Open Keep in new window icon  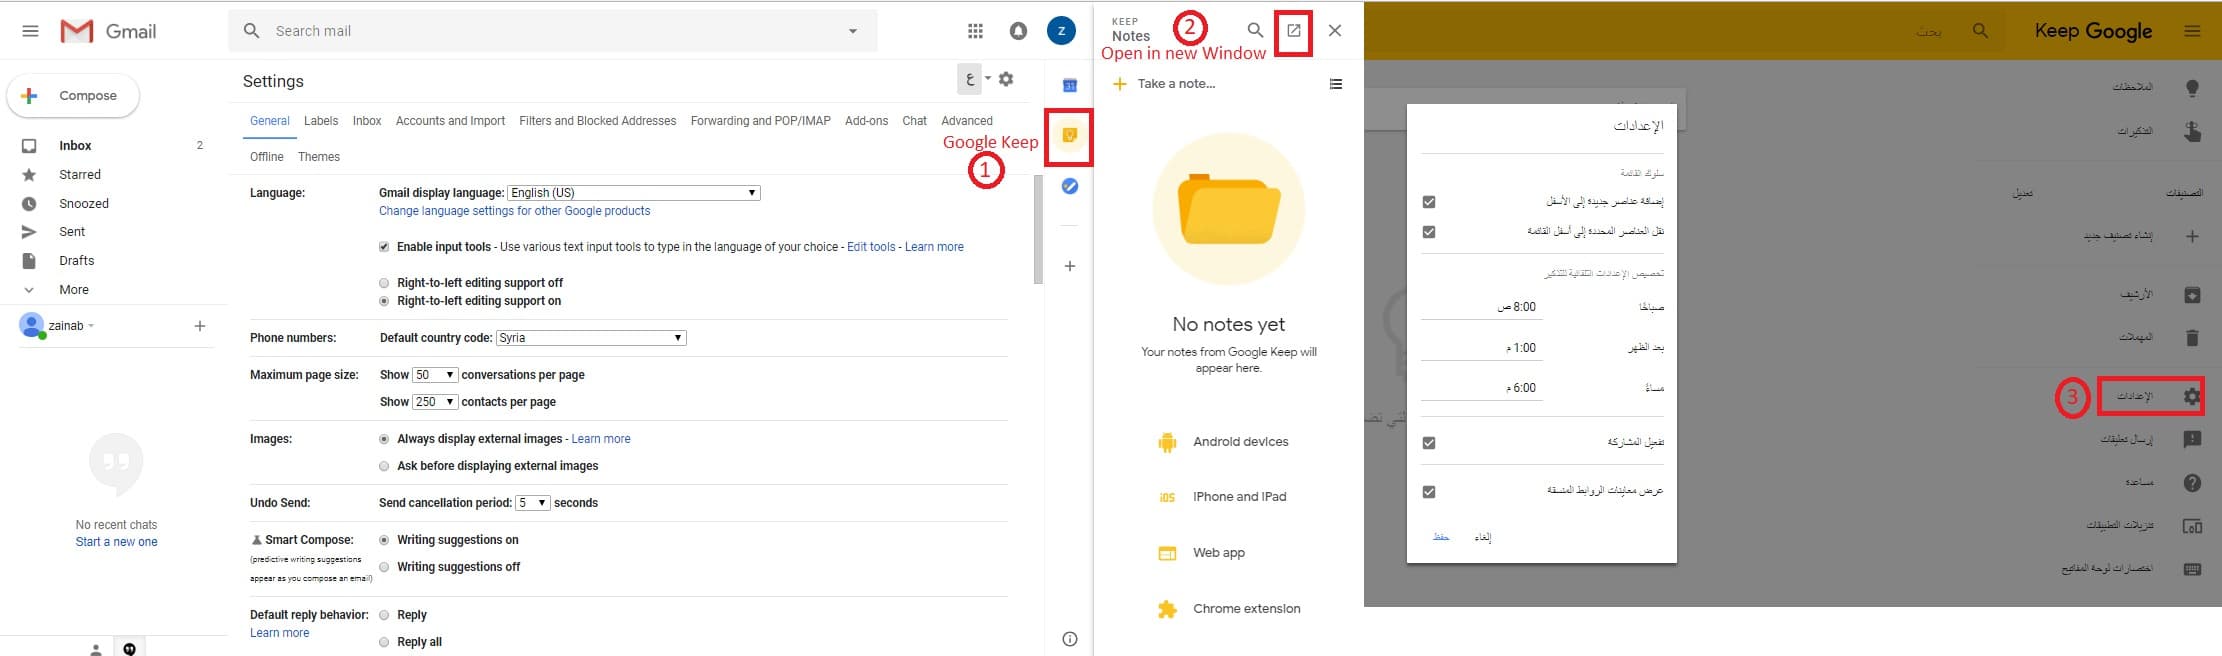1293,31
